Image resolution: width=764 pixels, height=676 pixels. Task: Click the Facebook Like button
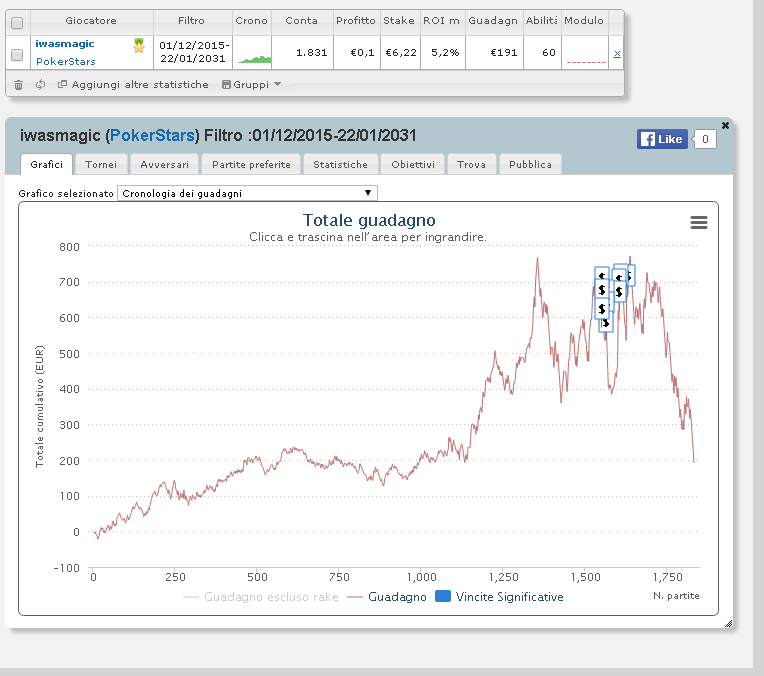pyautogui.click(x=662, y=139)
